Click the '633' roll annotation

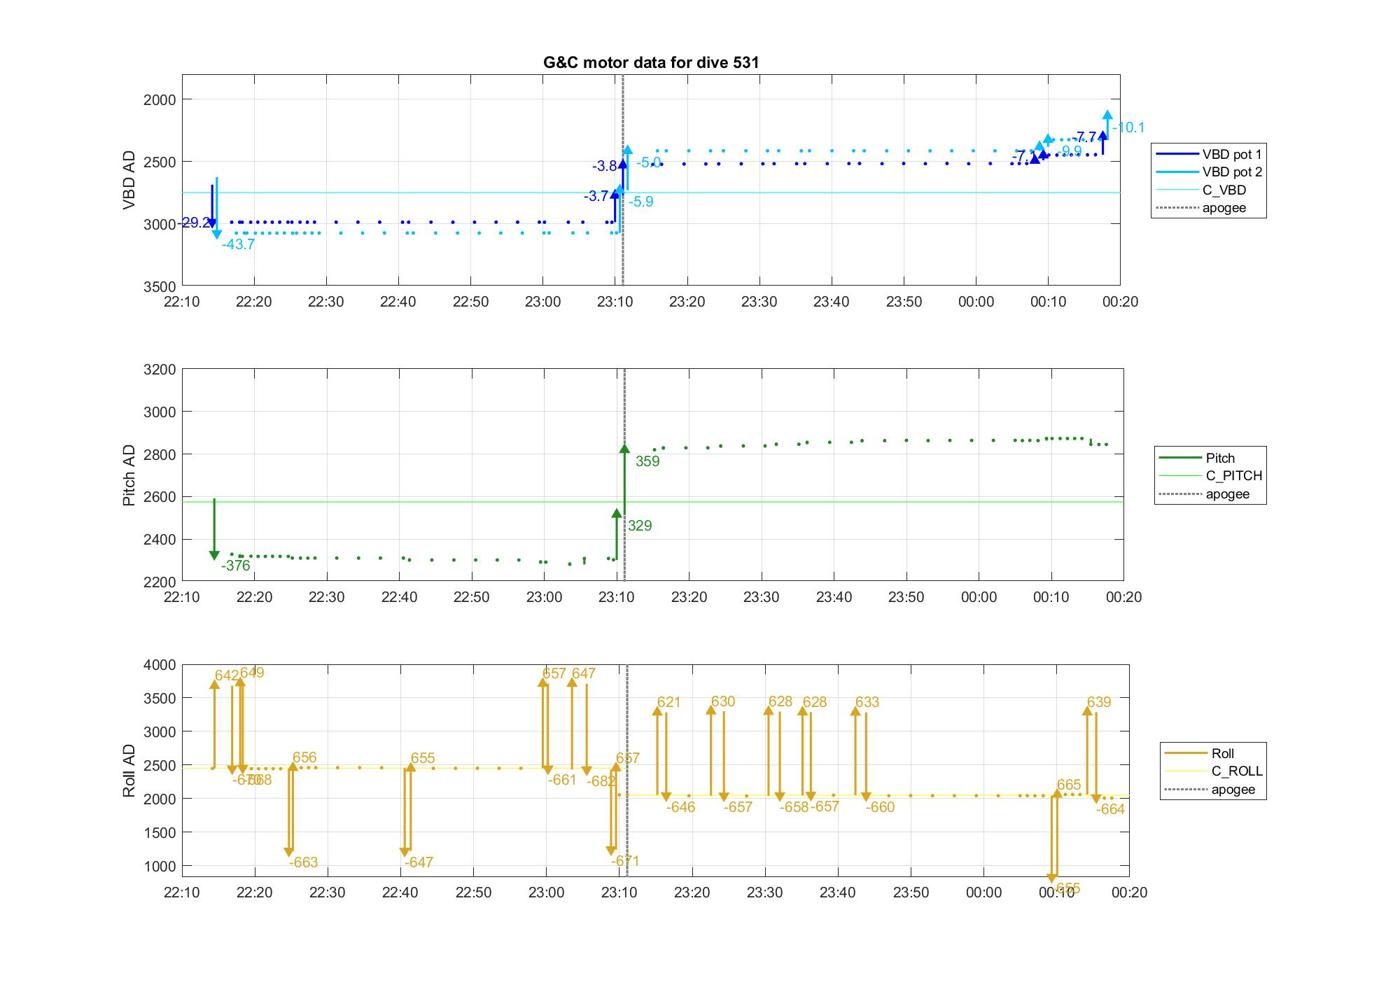click(867, 702)
